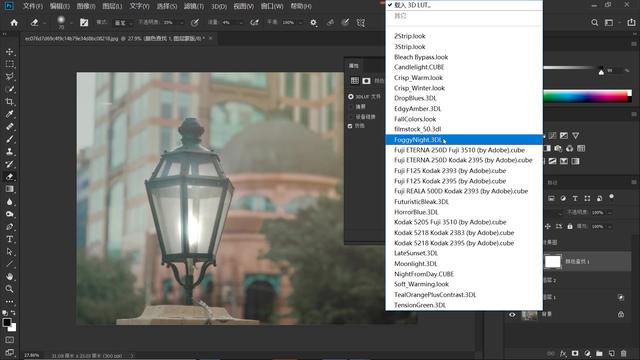This screenshot has height=360, width=640.
Task: Toggle lock all on layers panel
Action: 570,226
